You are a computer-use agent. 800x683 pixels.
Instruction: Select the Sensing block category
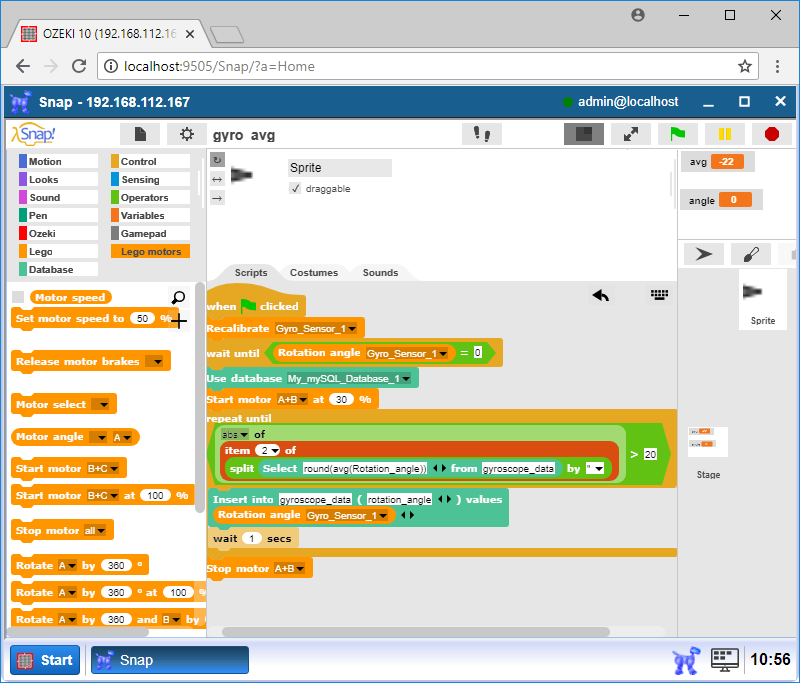point(150,180)
